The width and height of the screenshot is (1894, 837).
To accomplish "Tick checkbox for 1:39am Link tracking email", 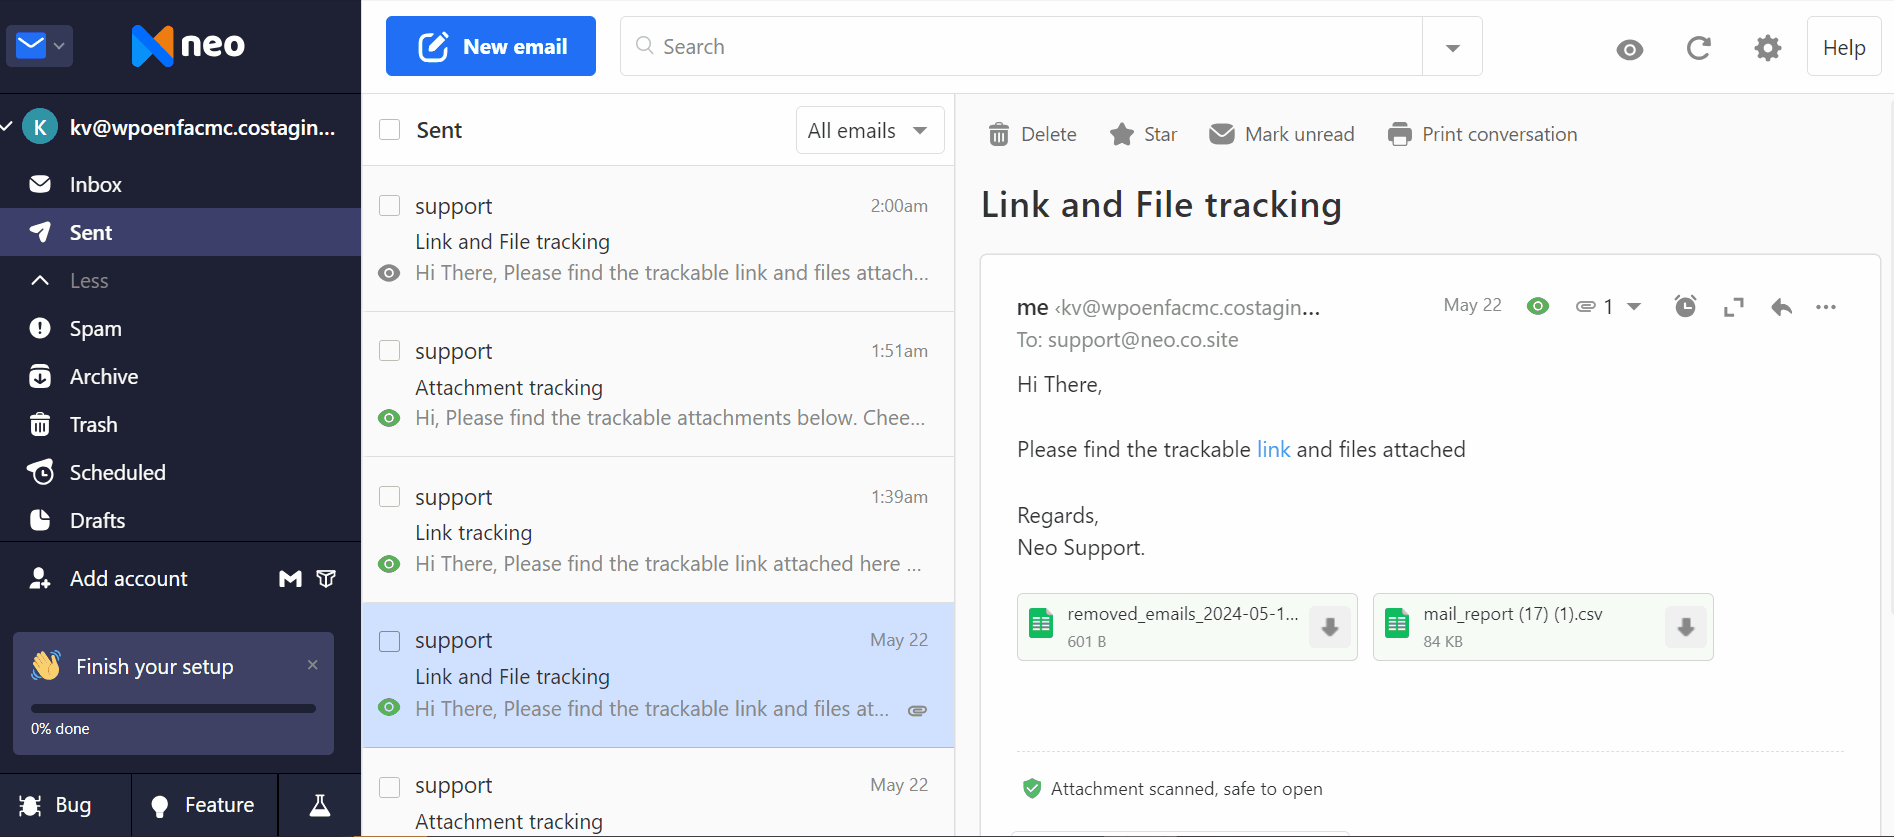I will (390, 497).
